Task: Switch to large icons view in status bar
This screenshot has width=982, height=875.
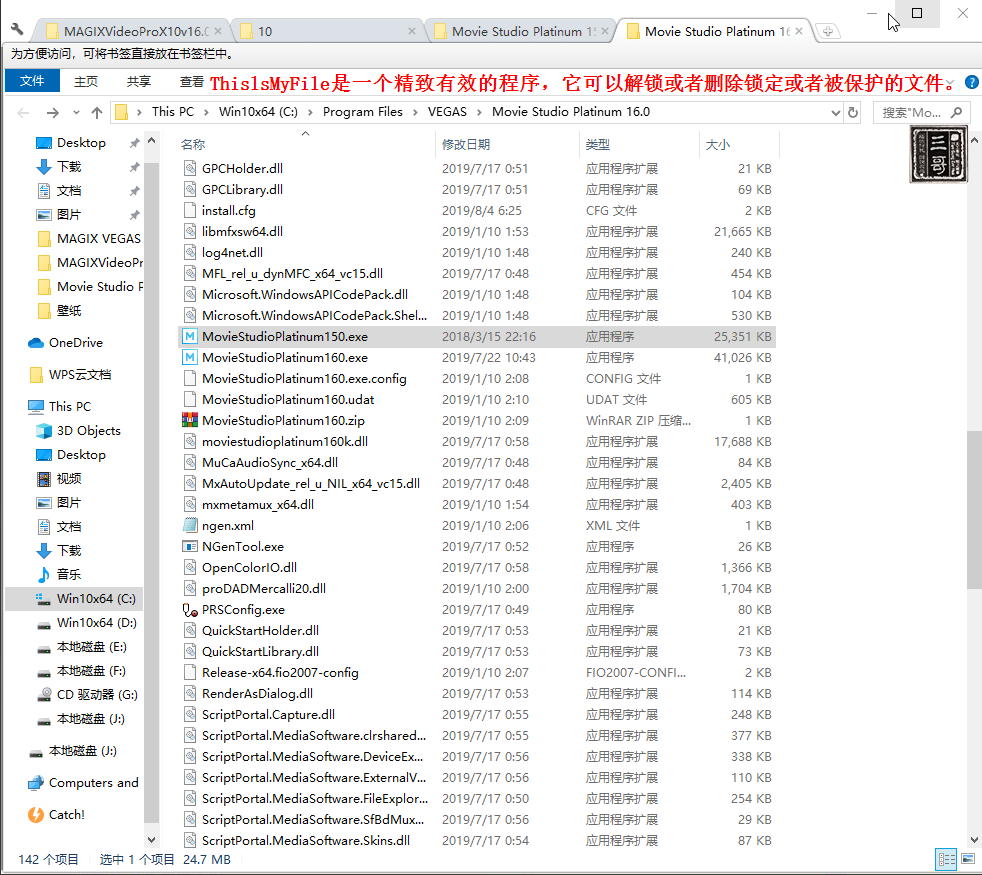Action: [x=968, y=859]
